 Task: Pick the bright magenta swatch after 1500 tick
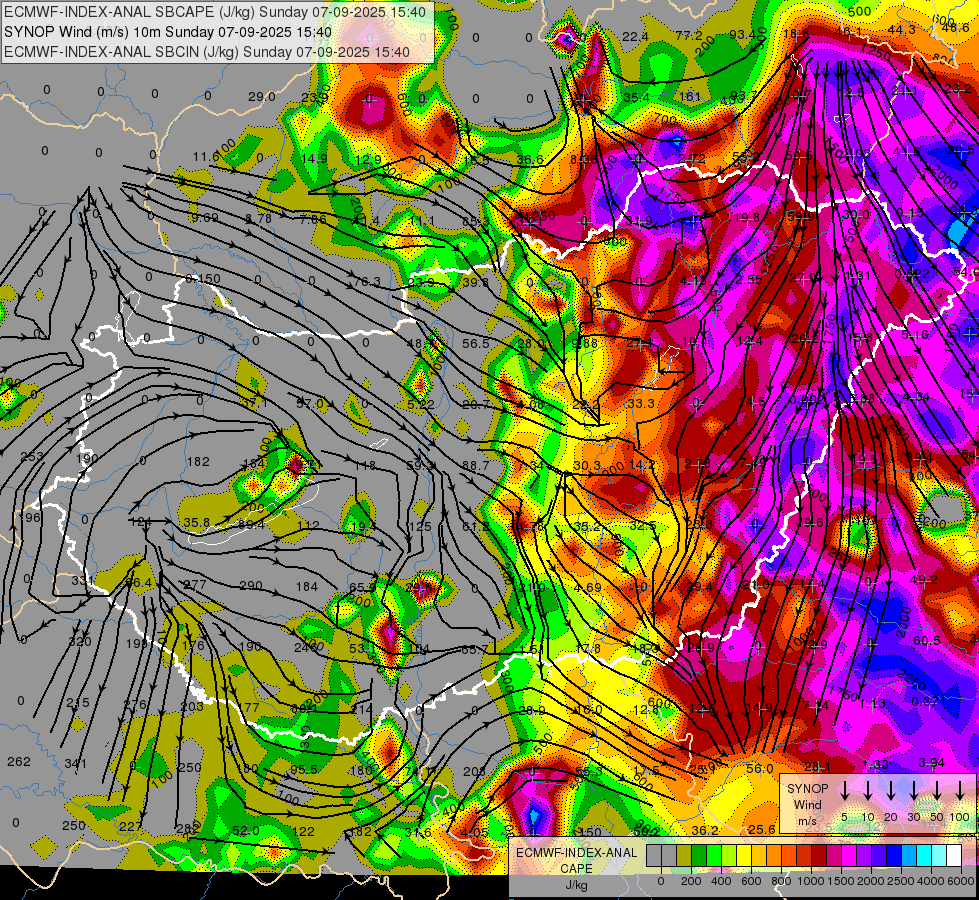coord(849,856)
